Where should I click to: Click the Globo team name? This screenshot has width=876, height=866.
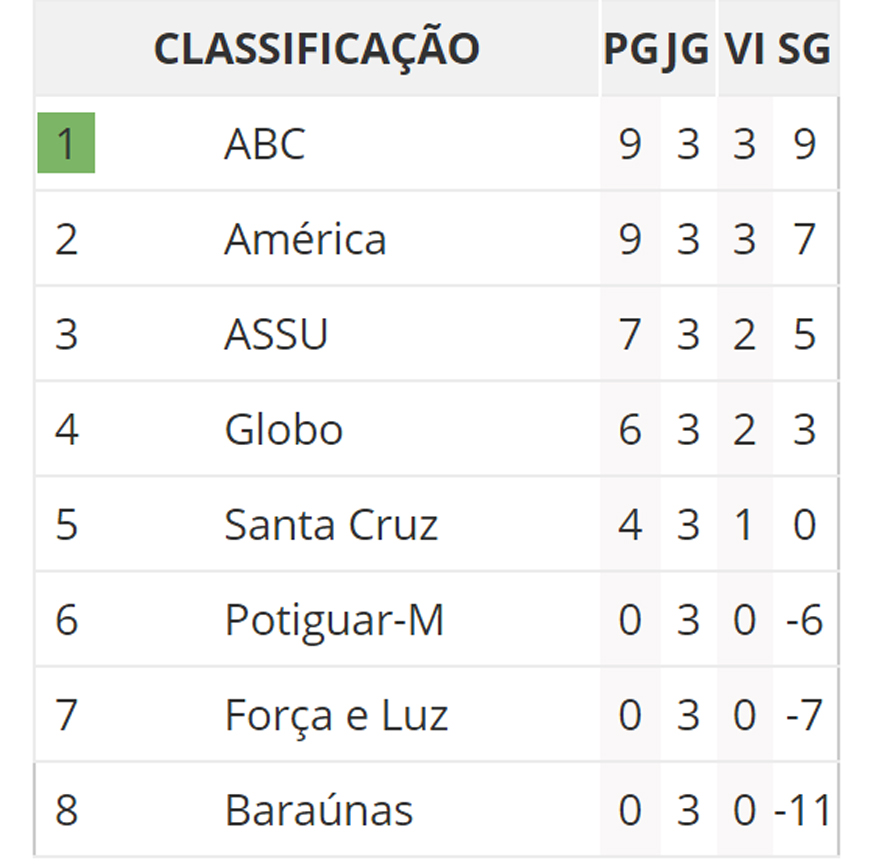click(x=284, y=429)
